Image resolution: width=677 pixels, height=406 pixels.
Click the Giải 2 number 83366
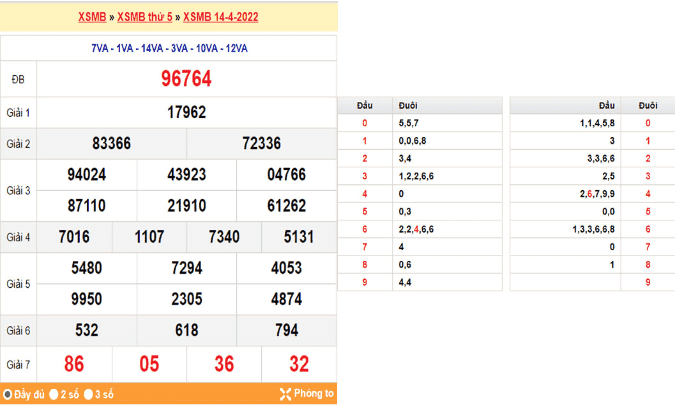point(111,144)
